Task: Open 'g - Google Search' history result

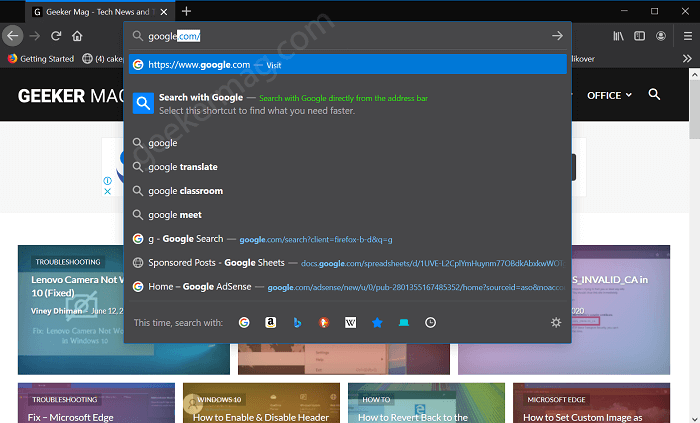Action: tap(348, 239)
